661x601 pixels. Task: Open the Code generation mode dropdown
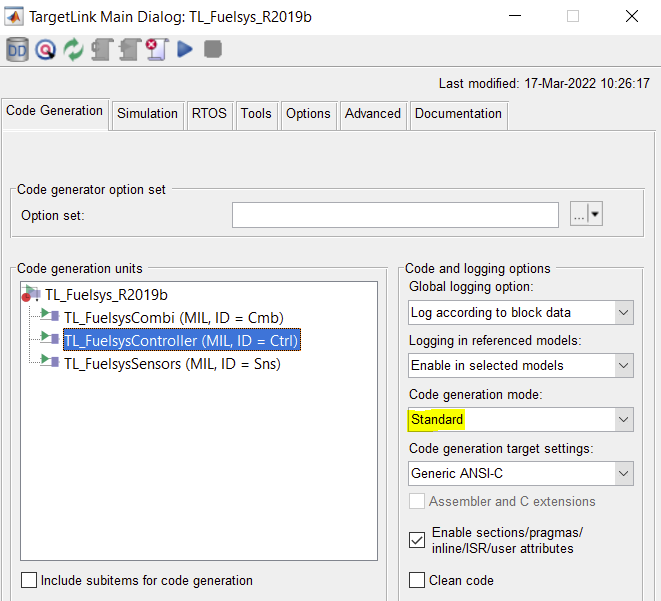point(521,419)
